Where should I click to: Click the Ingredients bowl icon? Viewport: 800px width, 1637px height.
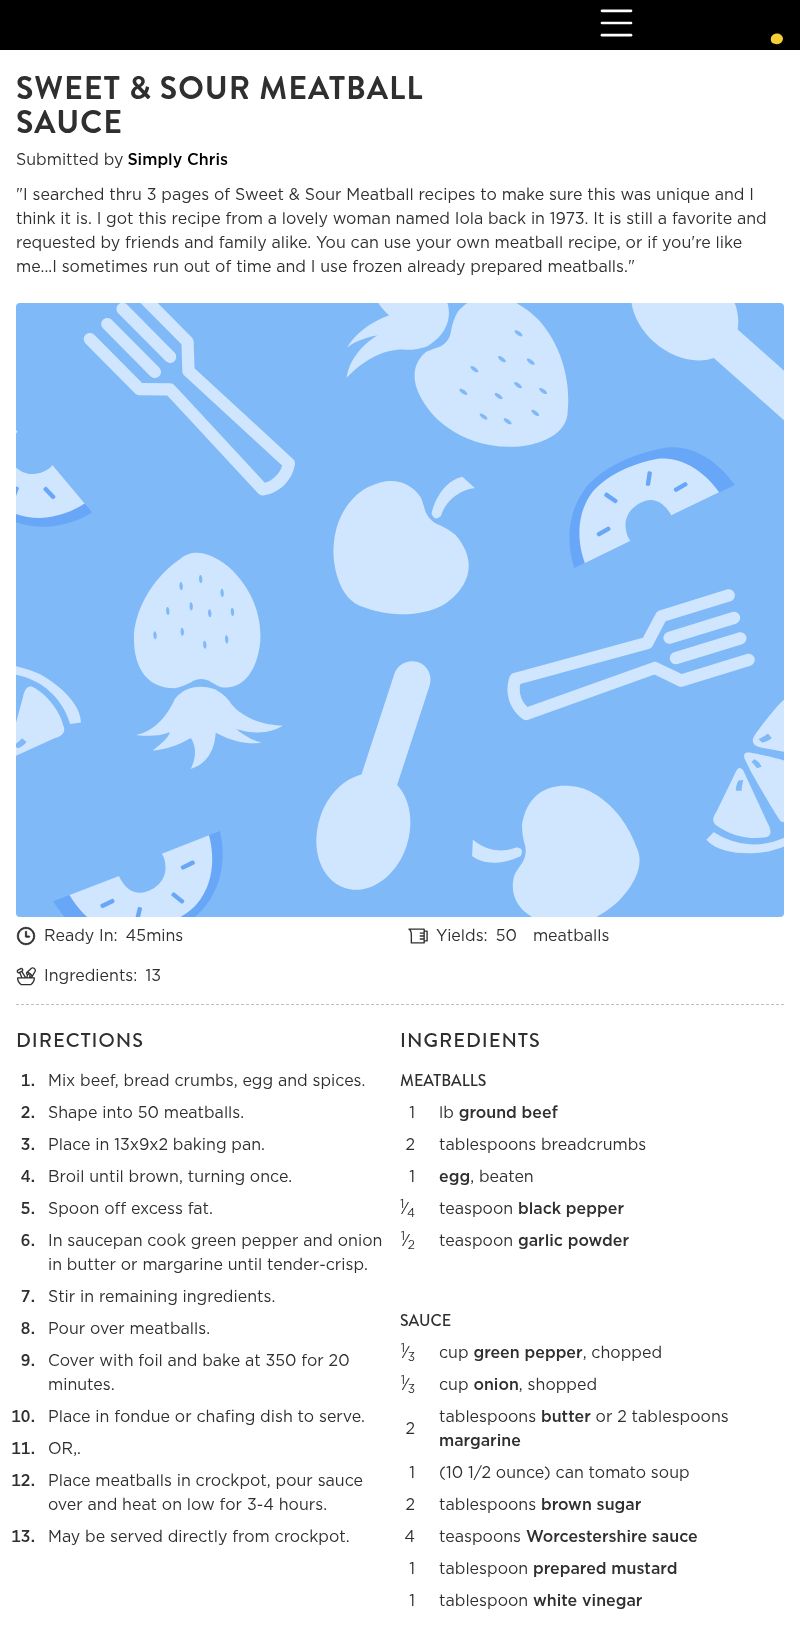pos(26,976)
